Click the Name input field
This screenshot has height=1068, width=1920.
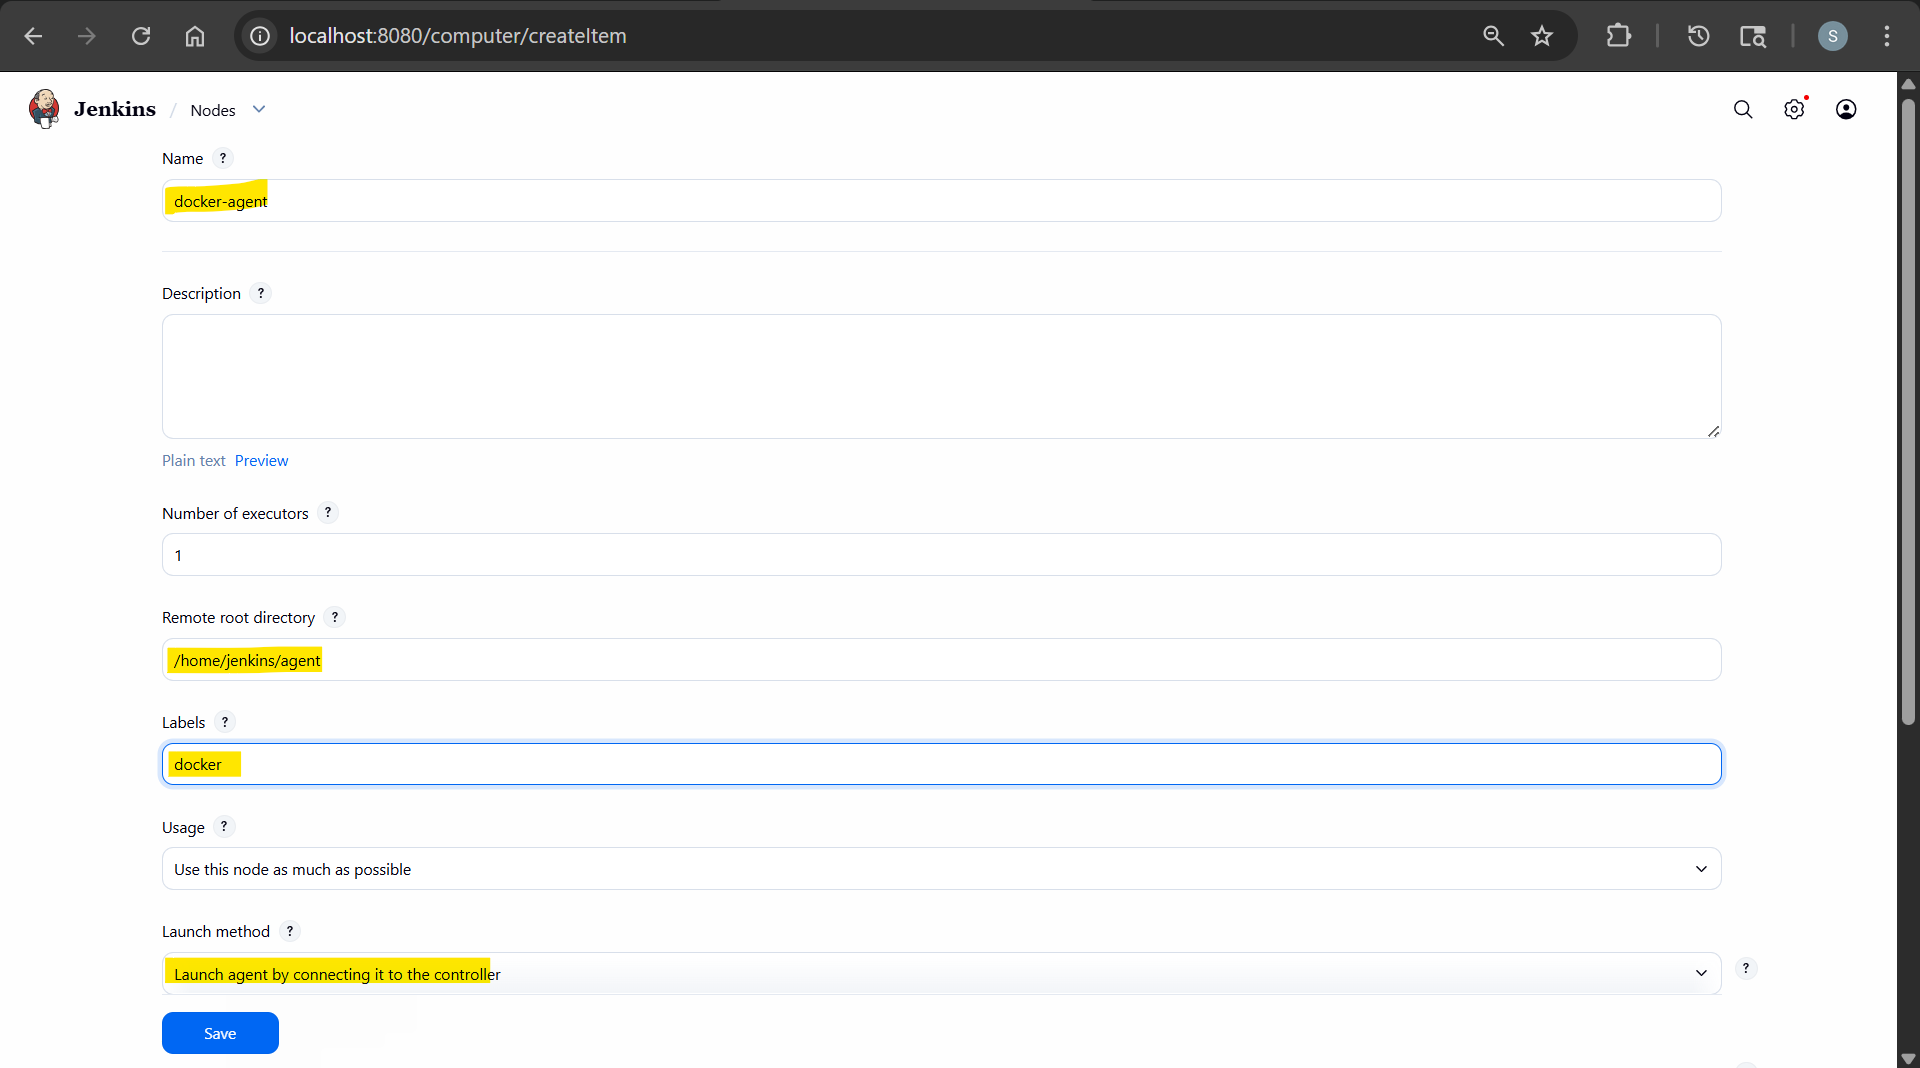(x=941, y=201)
